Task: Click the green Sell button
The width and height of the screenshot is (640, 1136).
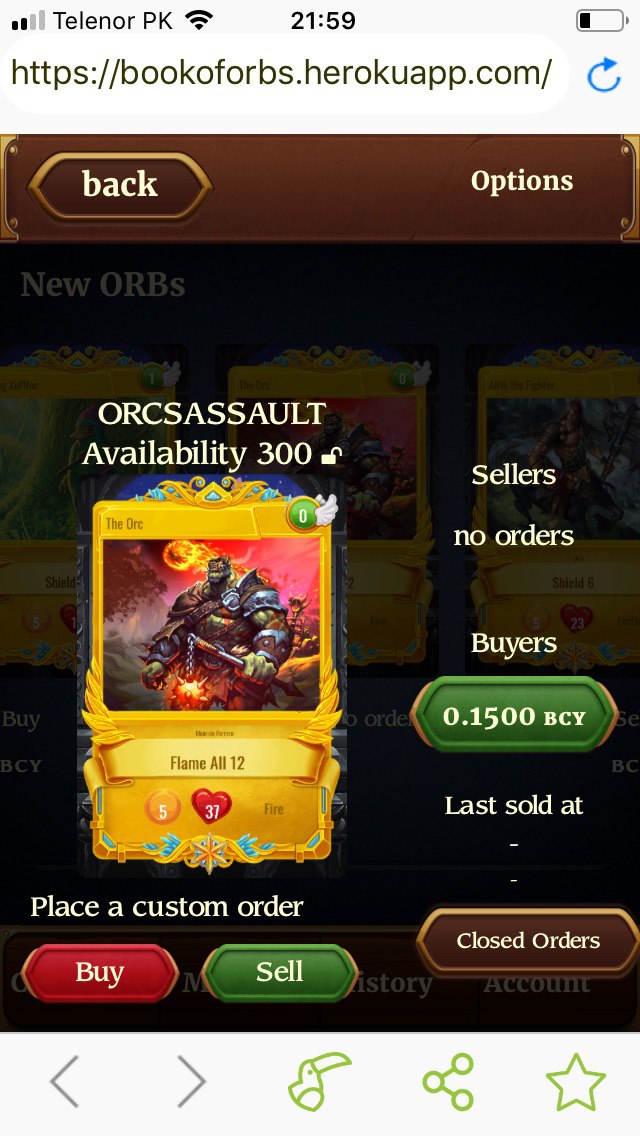Action: (279, 972)
